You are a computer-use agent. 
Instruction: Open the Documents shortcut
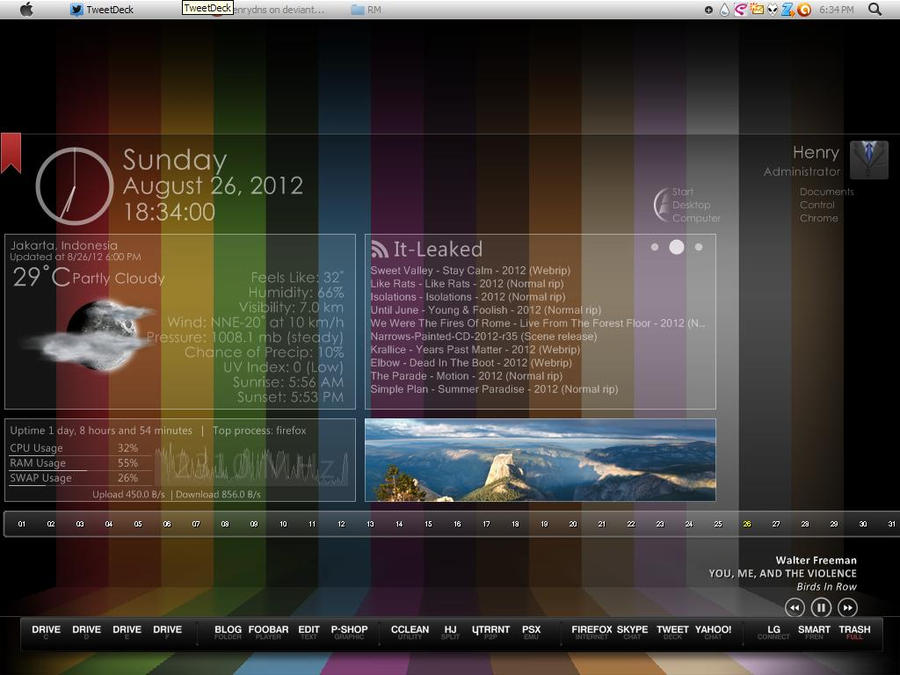tap(827, 192)
